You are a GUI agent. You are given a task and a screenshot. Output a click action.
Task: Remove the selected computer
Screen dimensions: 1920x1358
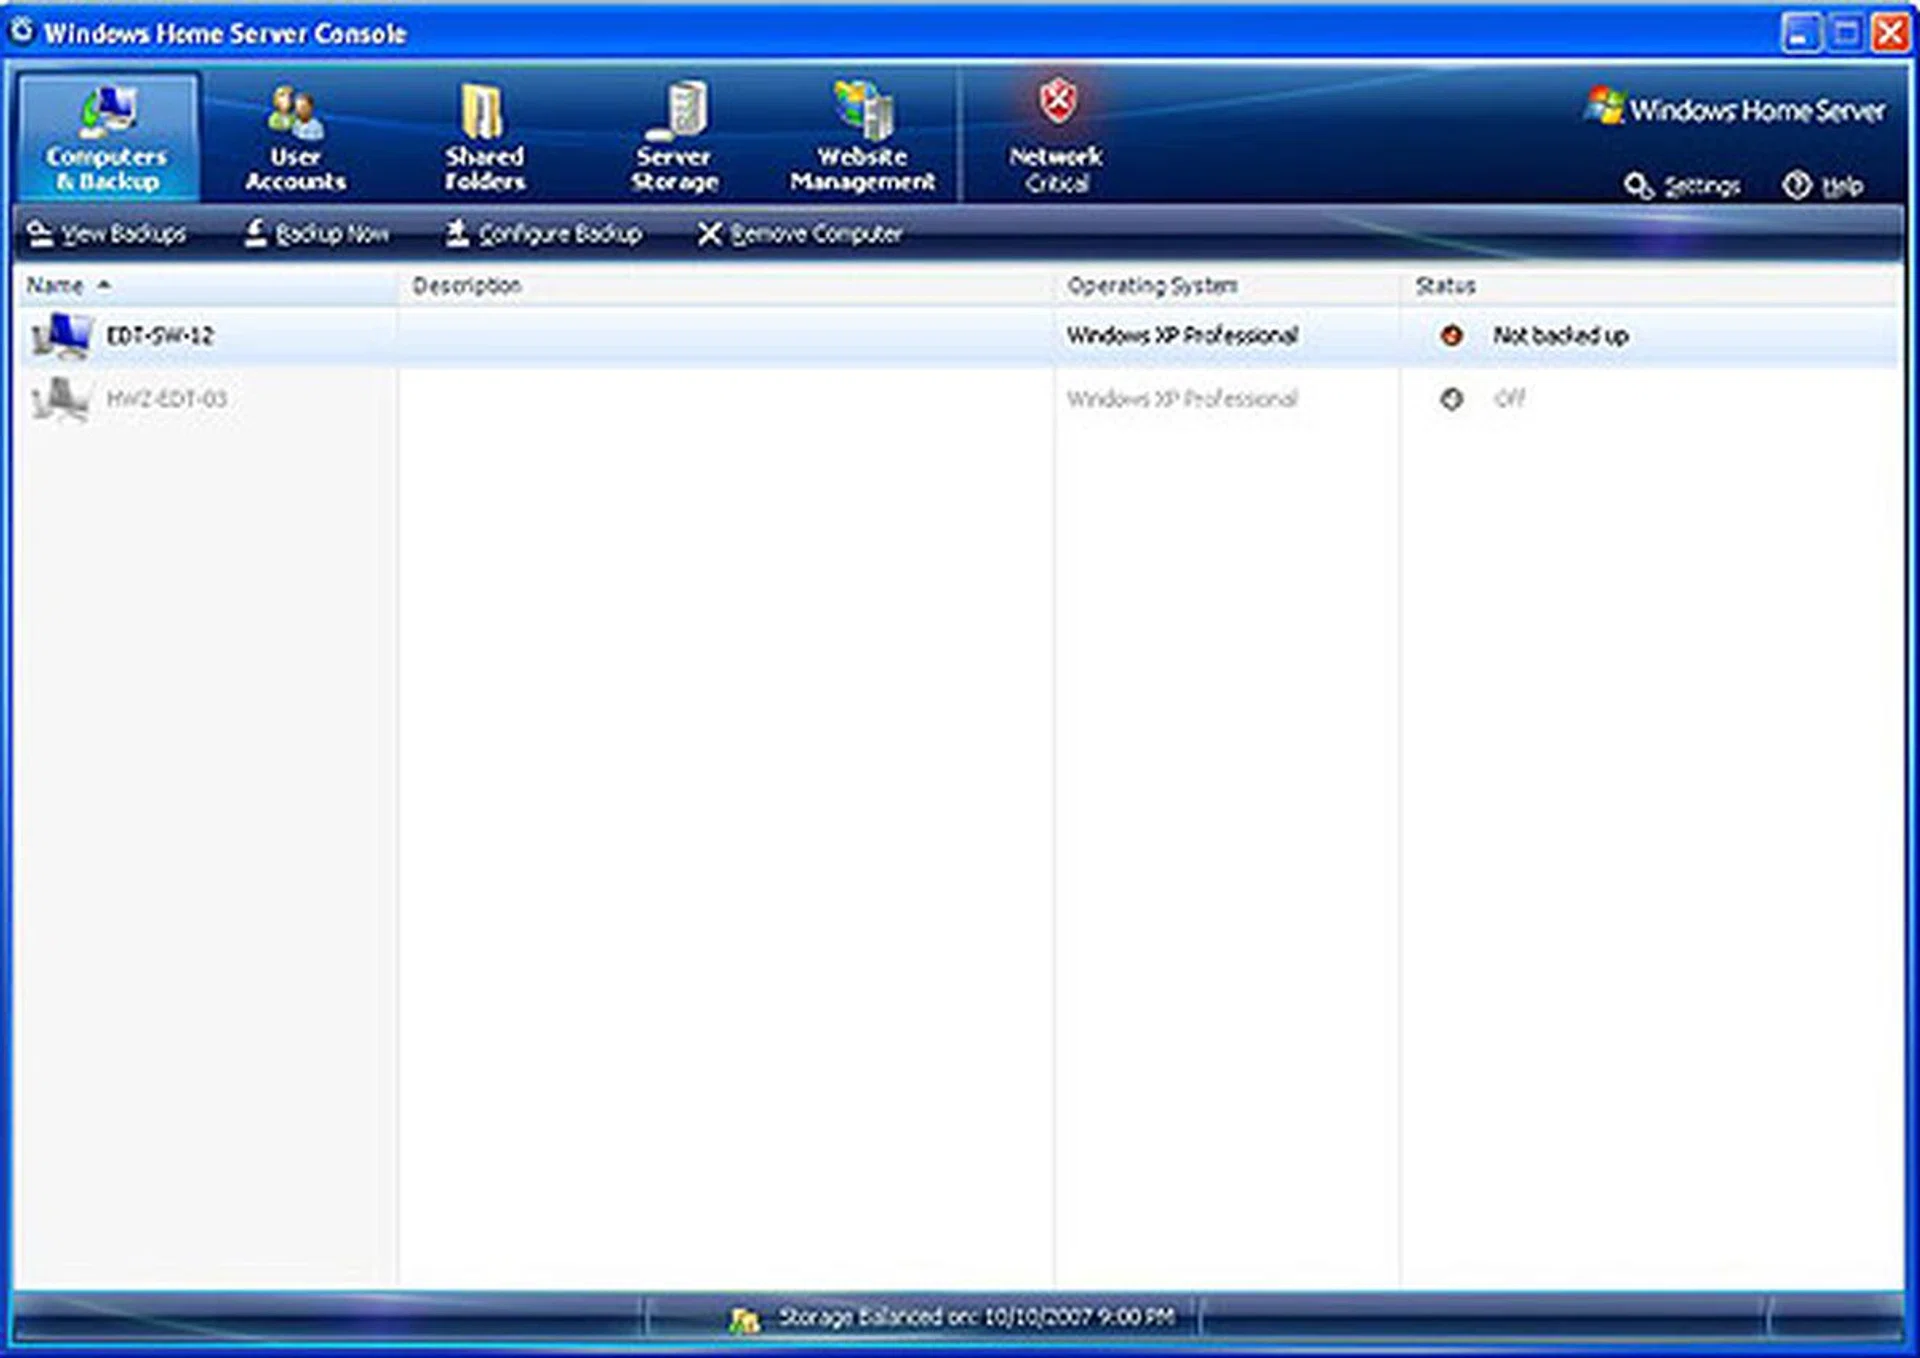tap(800, 233)
